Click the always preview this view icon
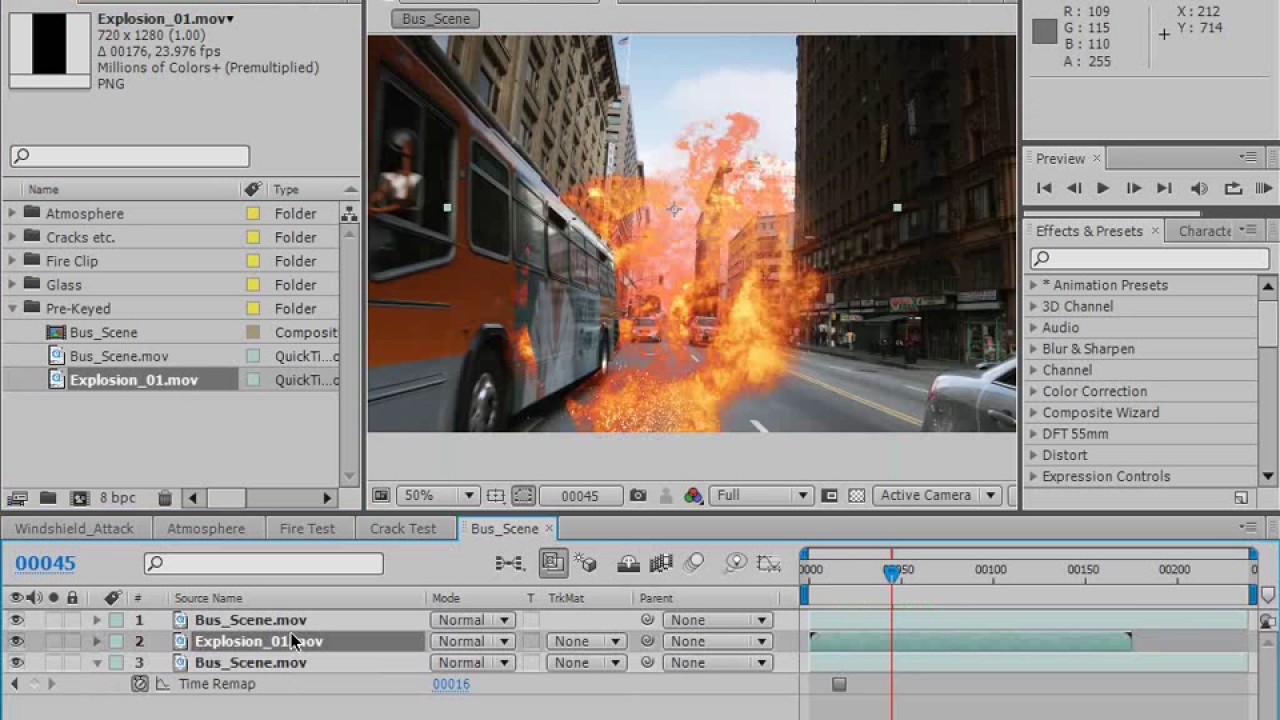 point(381,495)
